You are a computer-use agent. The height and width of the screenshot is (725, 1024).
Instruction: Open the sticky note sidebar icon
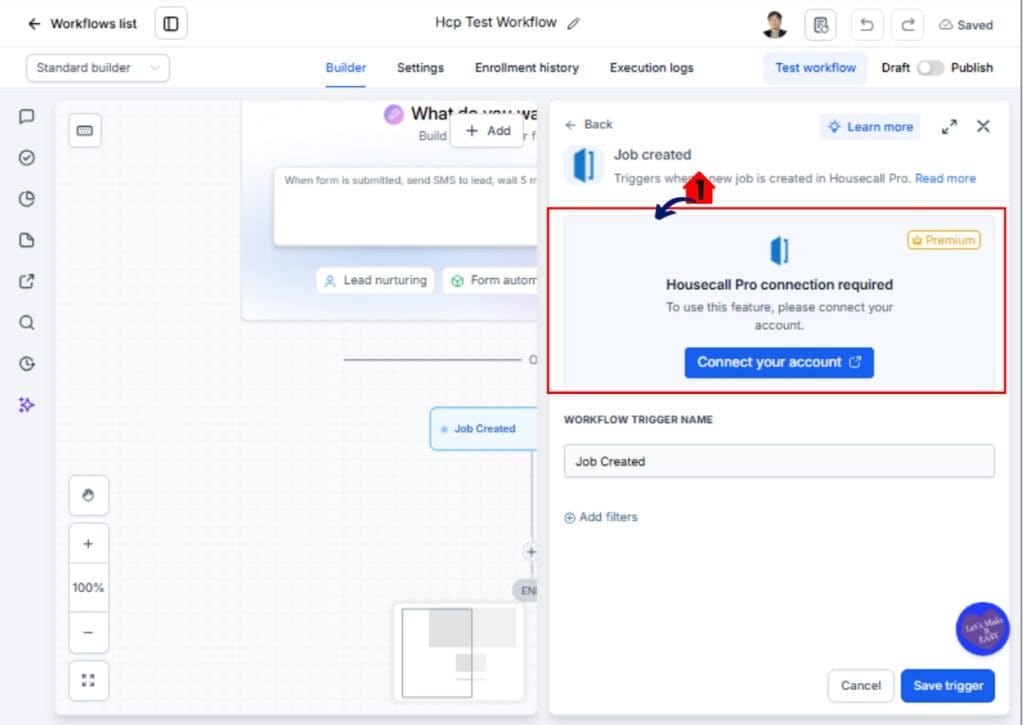pos(27,240)
